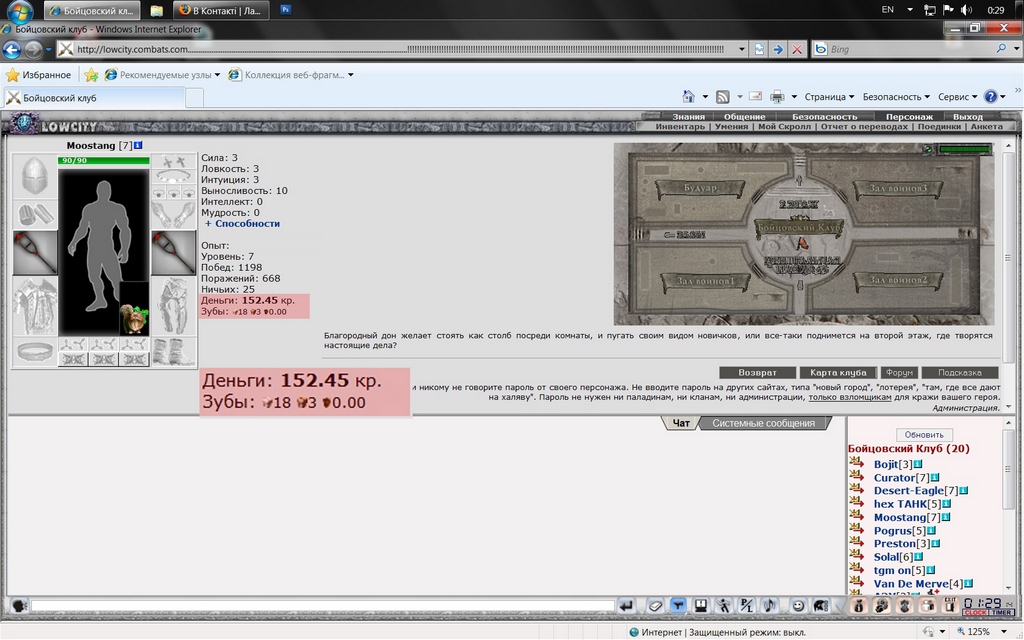Click the necklace equipment slot
Screen dimensions: 1024x640
(174, 176)
